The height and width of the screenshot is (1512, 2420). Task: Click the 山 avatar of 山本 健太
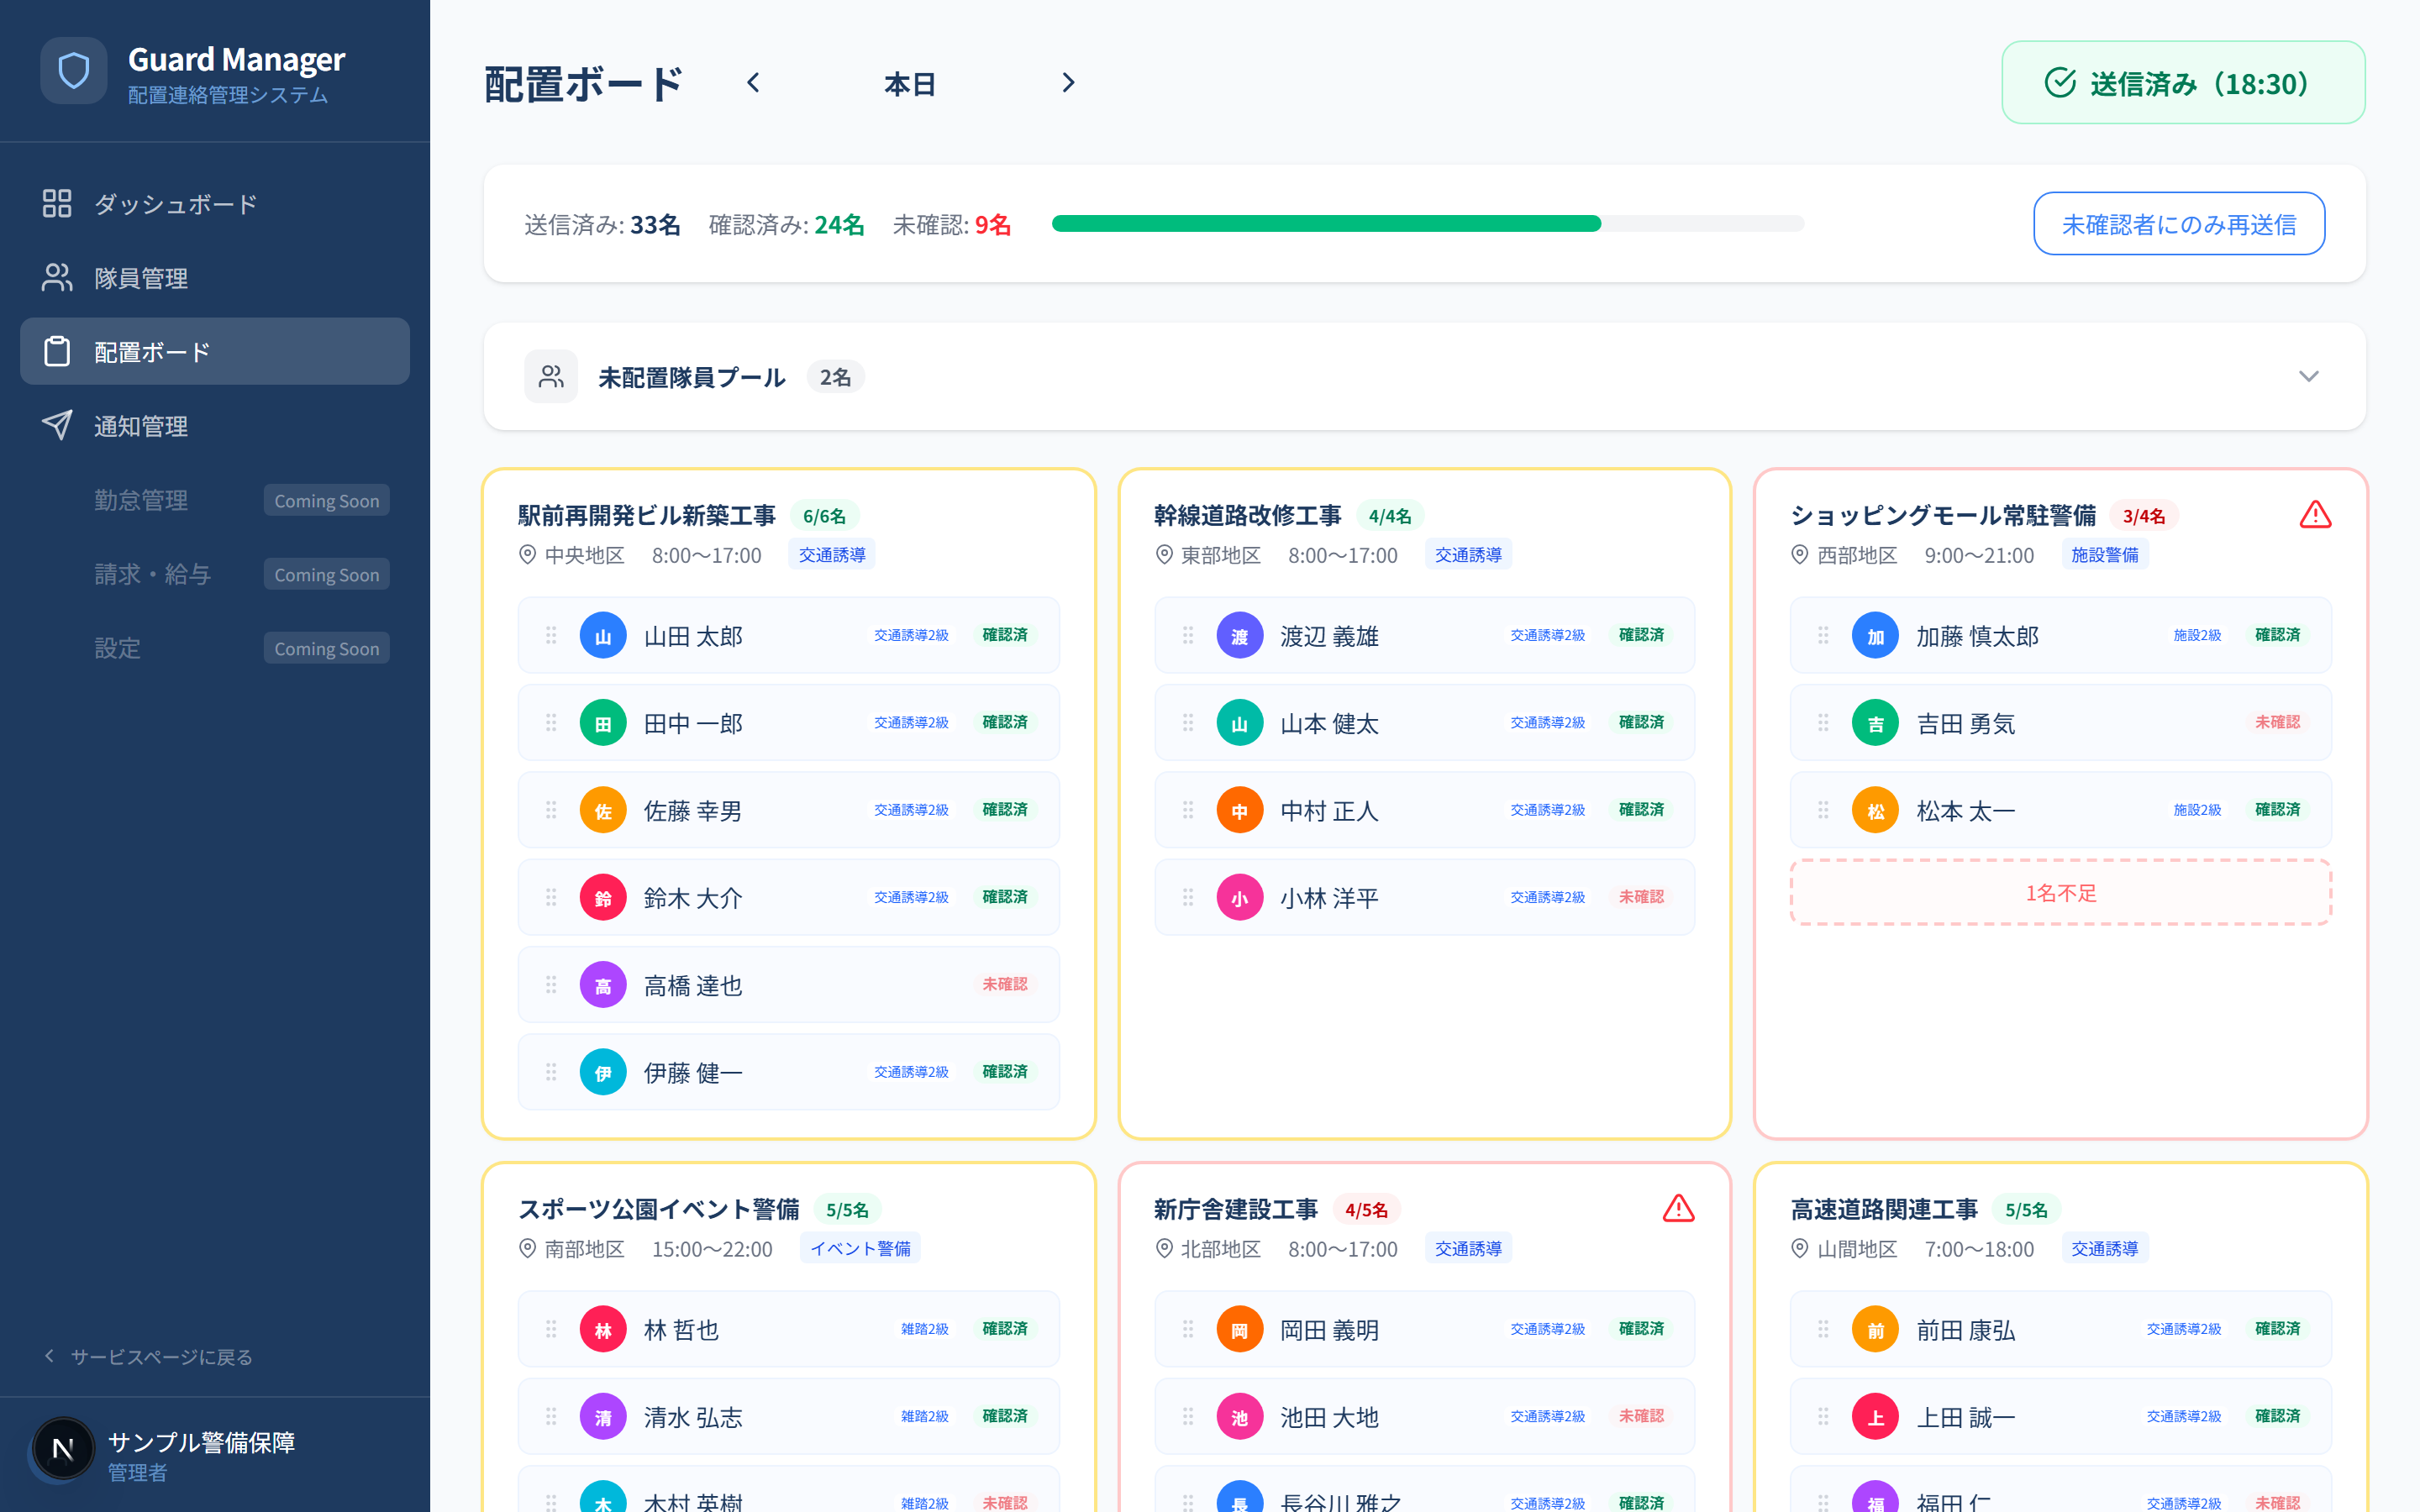coord(1240,723)
